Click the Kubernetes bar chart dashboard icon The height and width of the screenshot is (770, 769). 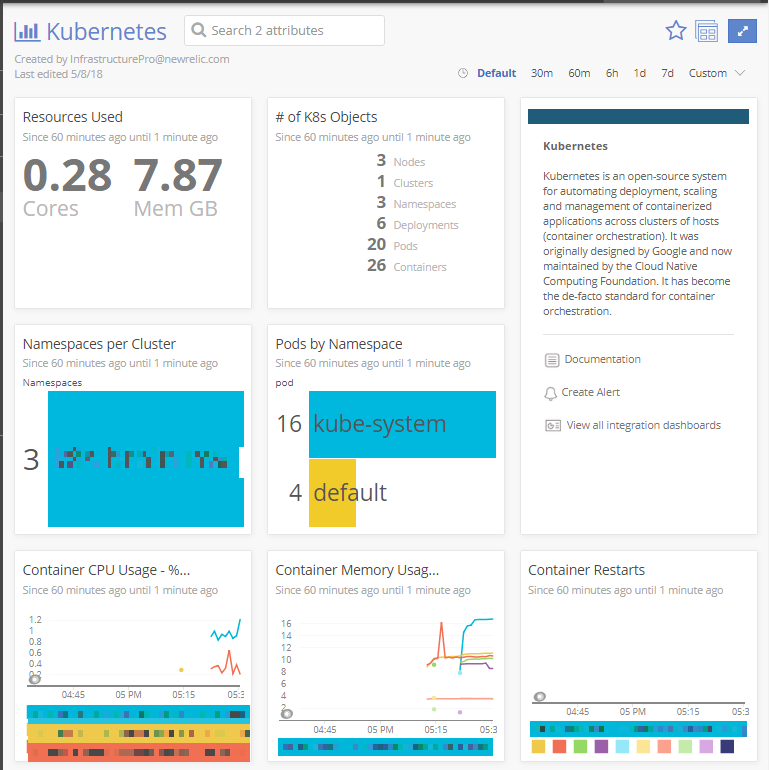coord(27,31)
